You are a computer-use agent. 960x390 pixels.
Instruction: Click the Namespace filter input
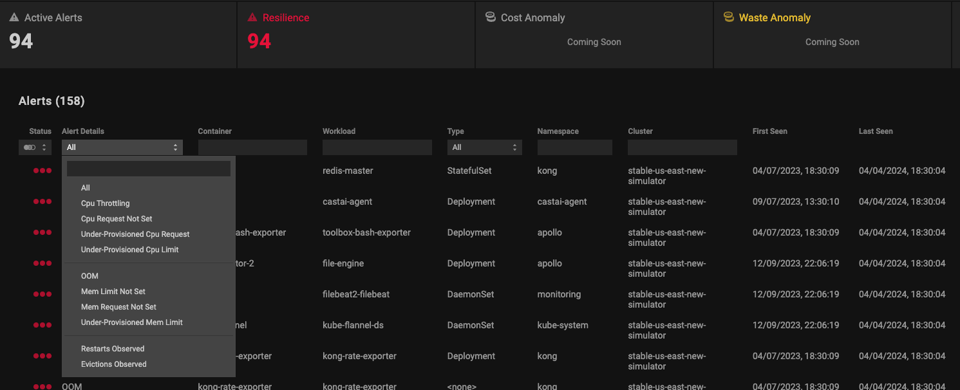[575, 148]
